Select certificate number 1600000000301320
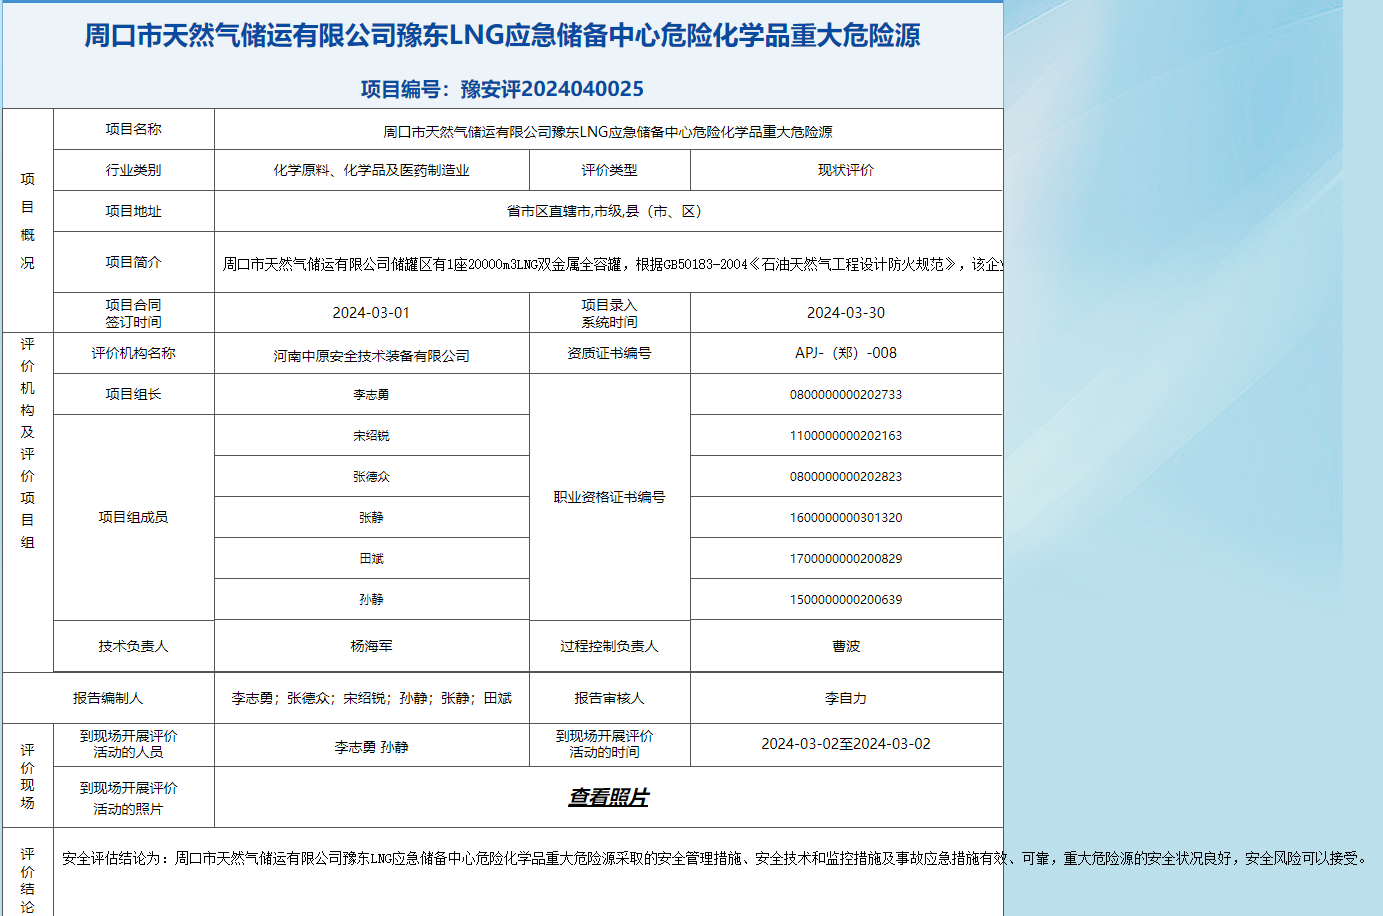1383x916 pixels. tap(846, 517)
